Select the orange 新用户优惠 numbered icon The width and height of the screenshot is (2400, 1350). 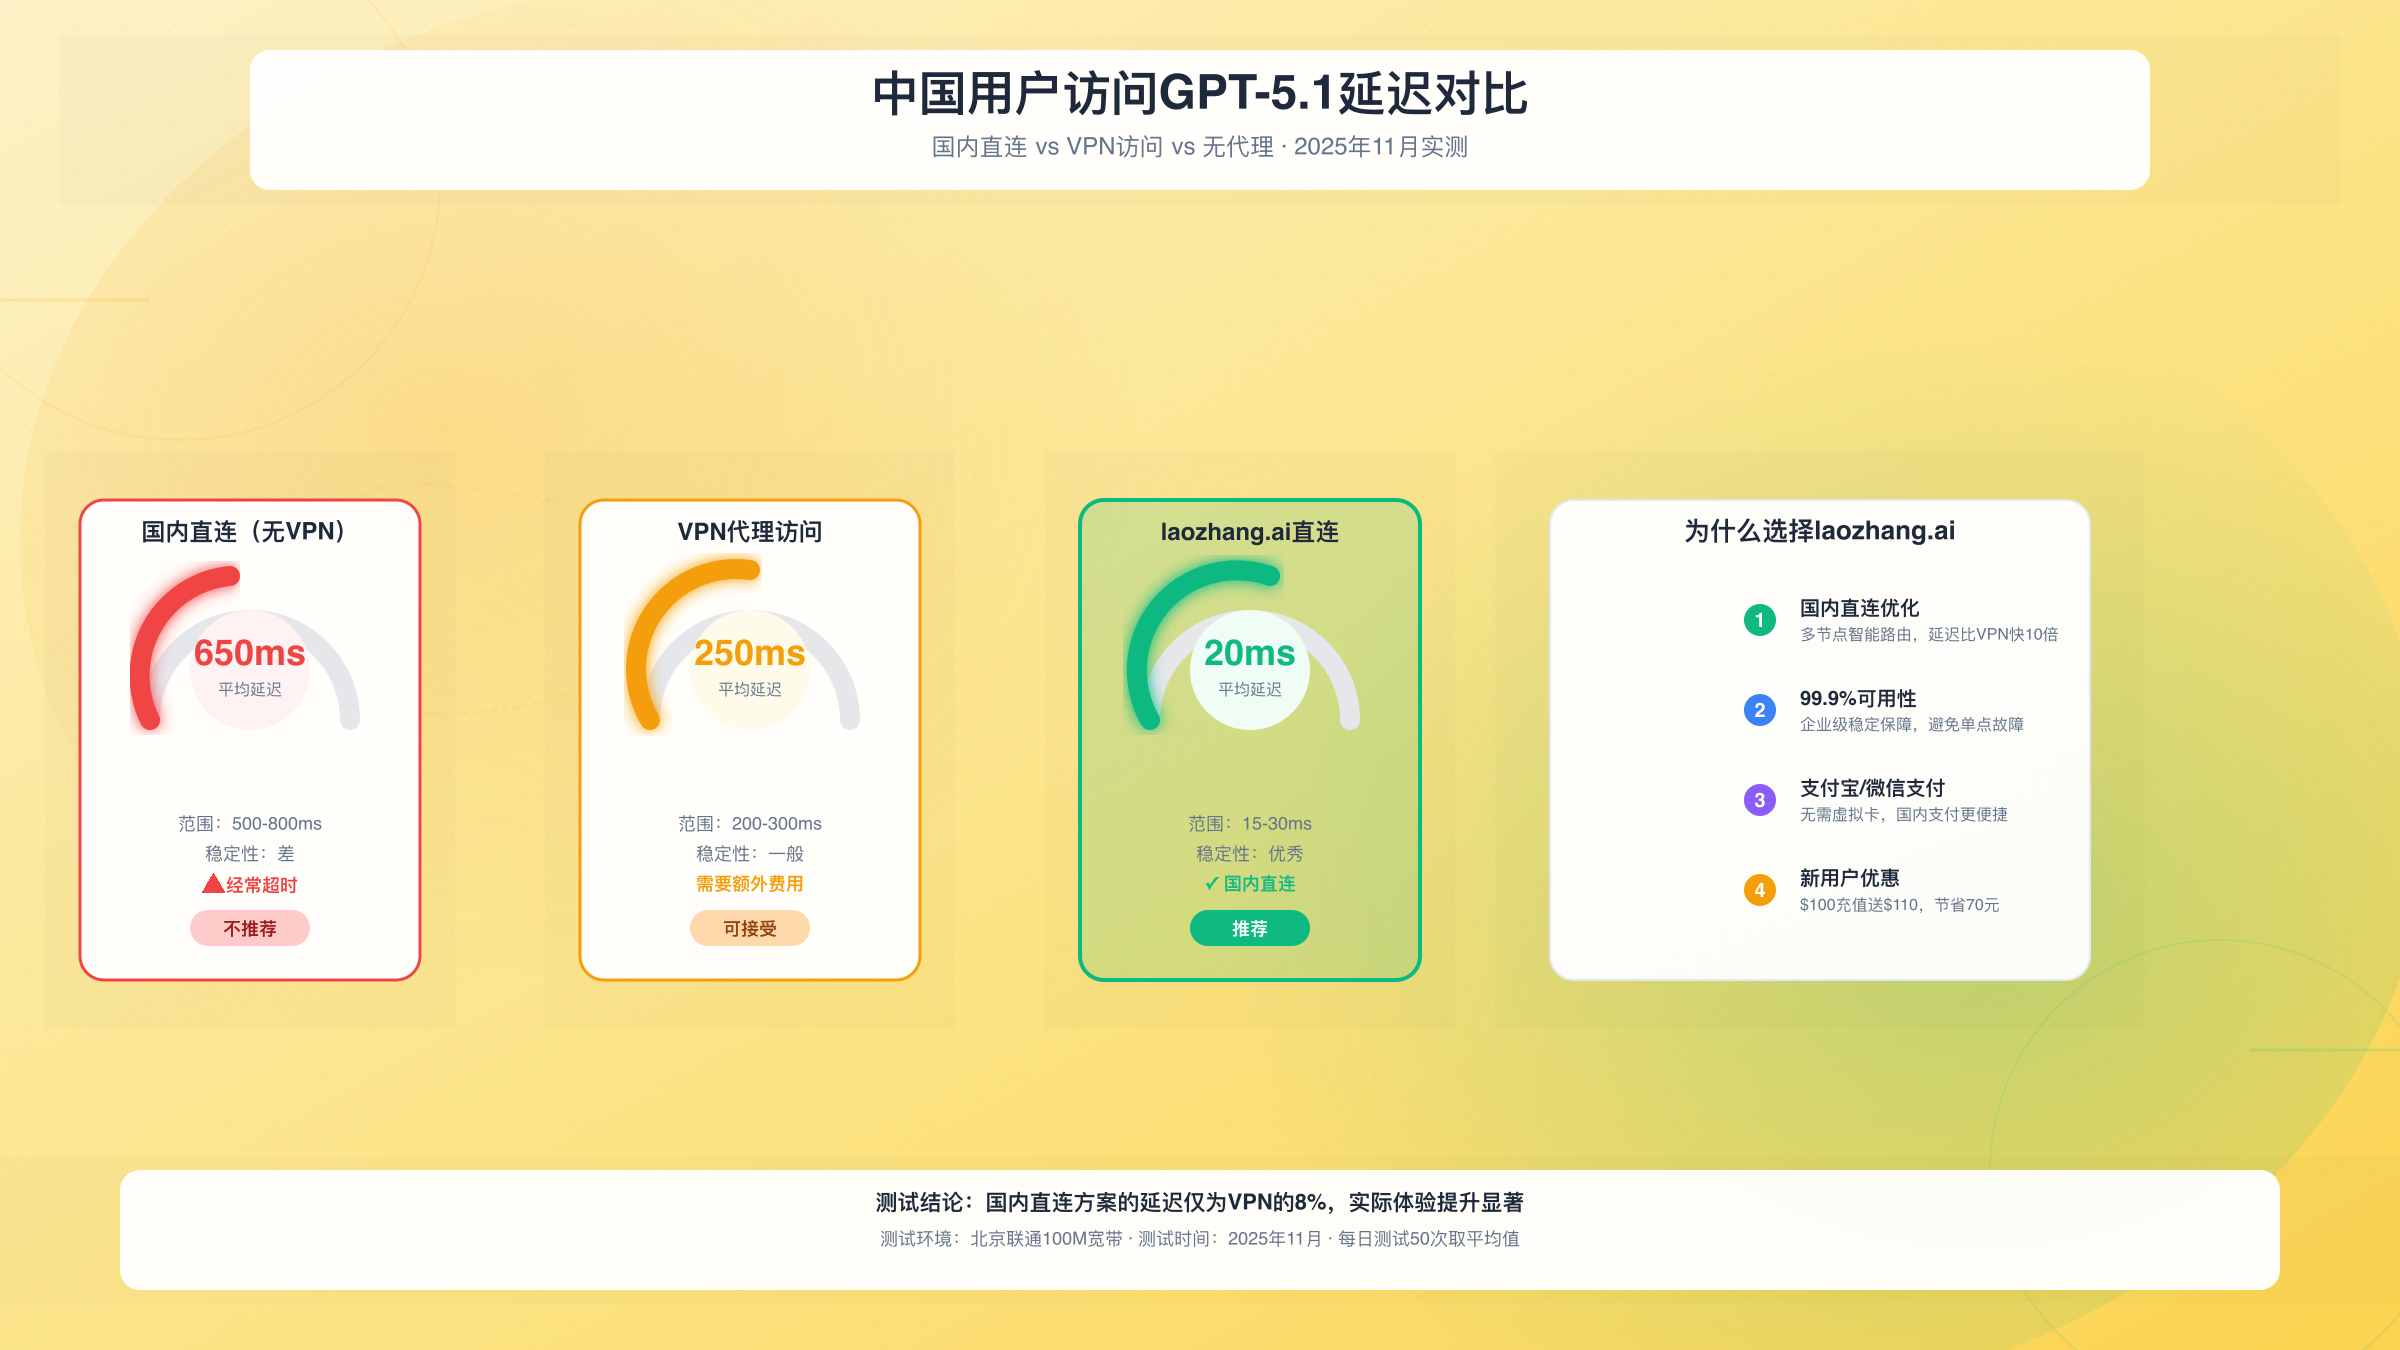1758,890
